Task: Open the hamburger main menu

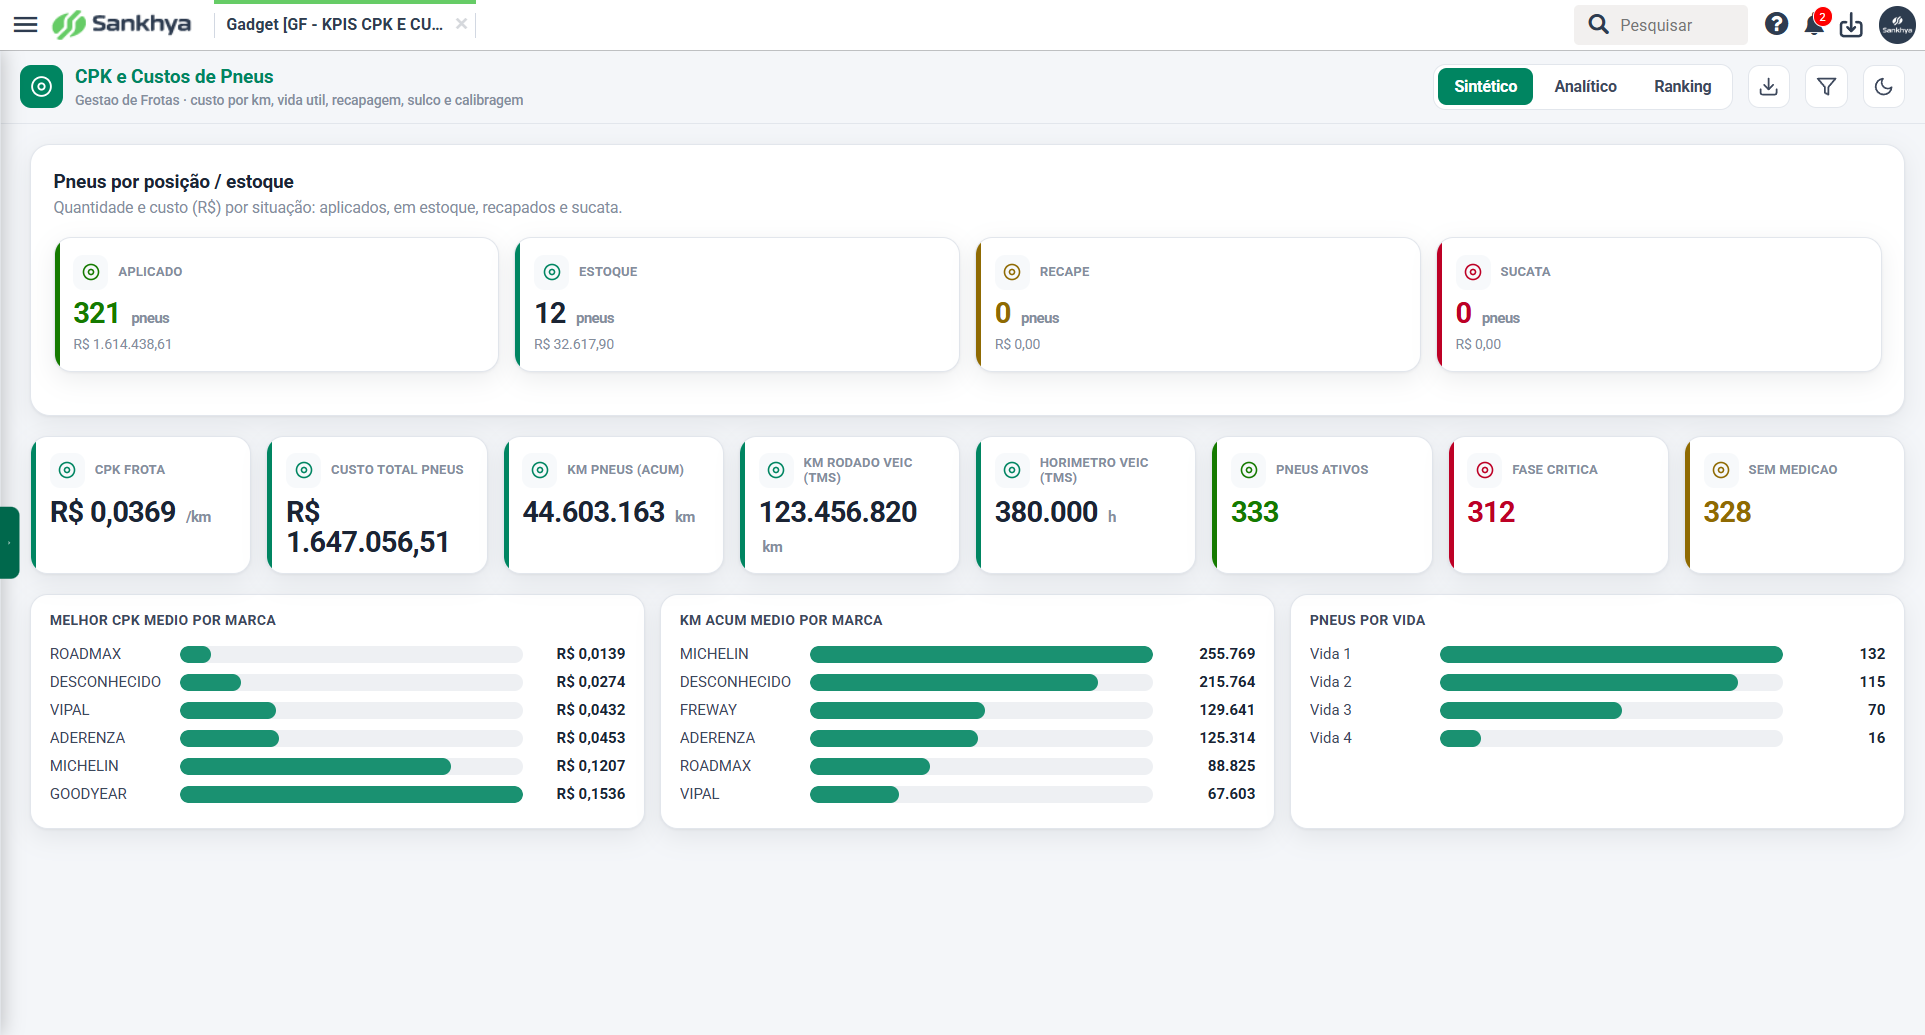Action: 25,24
